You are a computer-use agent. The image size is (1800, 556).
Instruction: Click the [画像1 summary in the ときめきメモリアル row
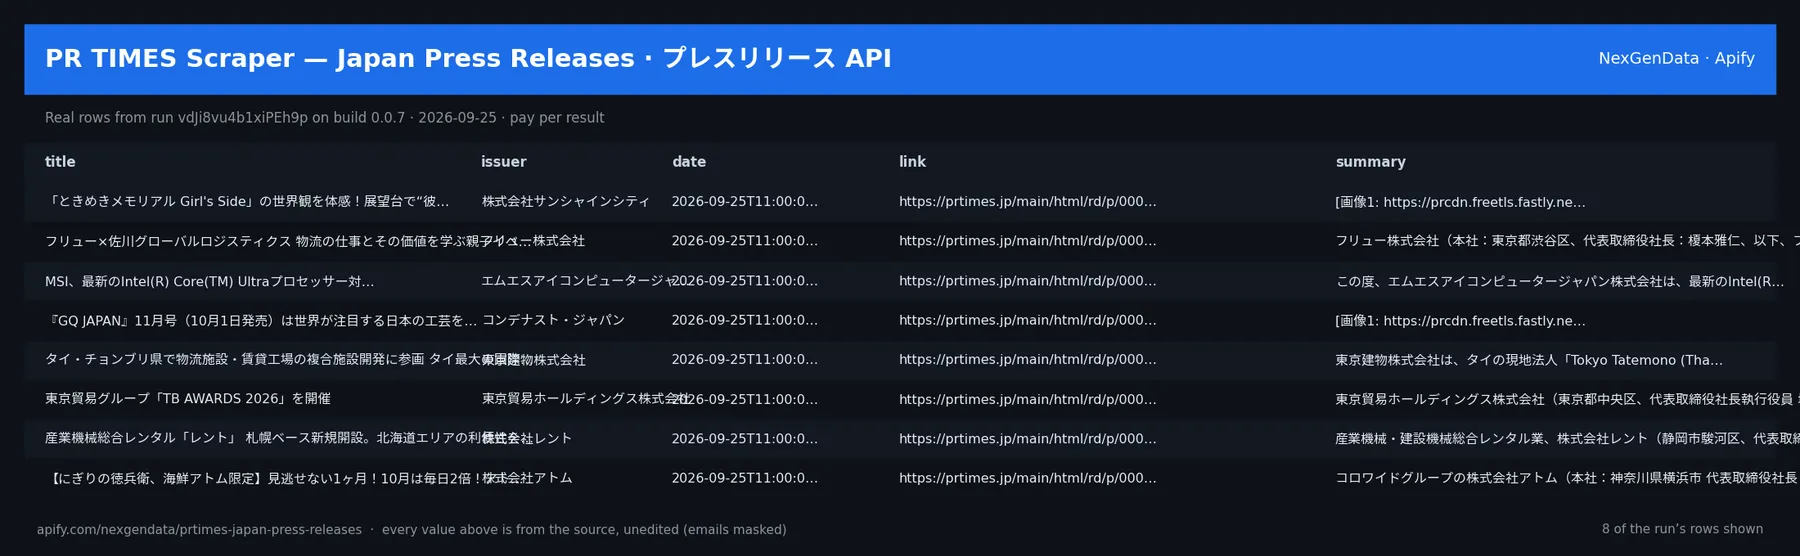[1461, 201]
